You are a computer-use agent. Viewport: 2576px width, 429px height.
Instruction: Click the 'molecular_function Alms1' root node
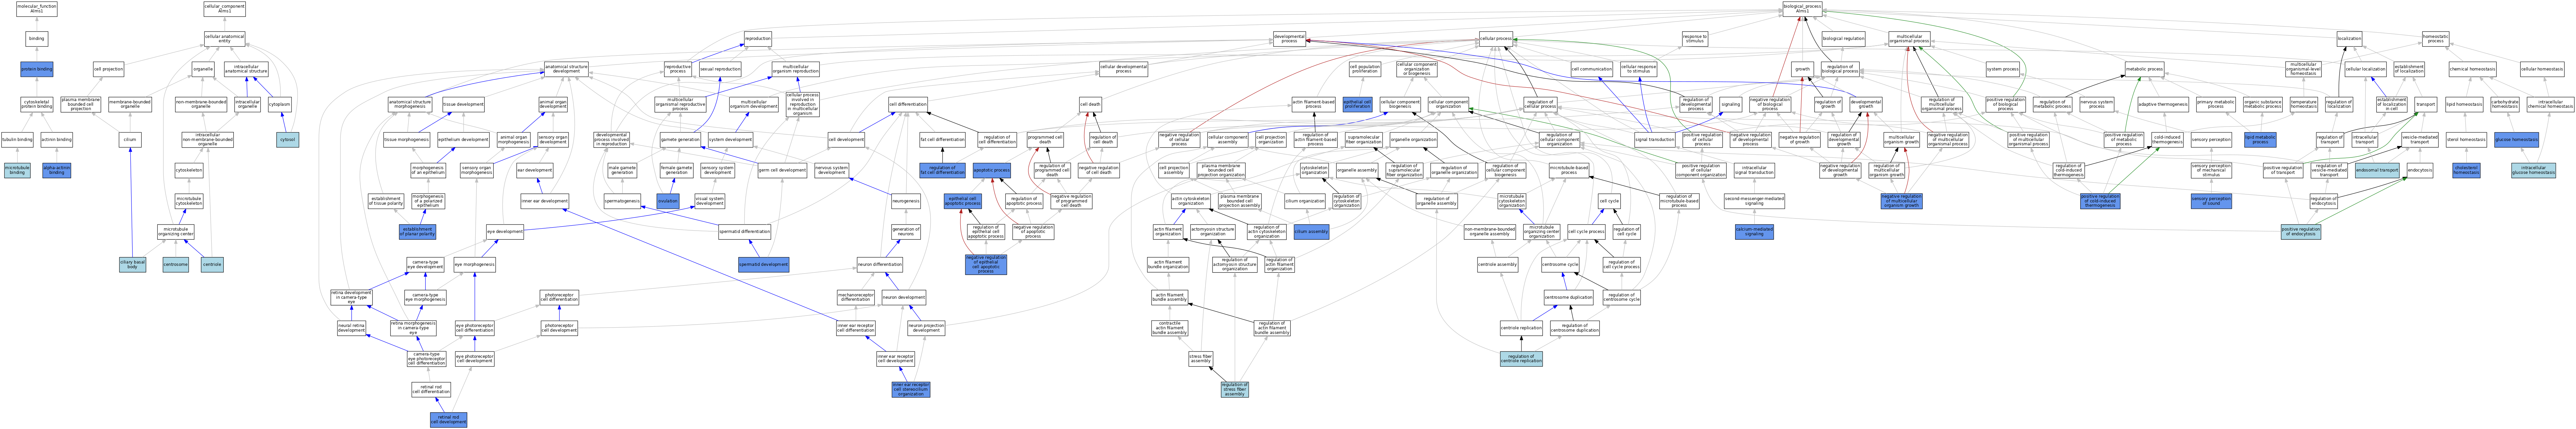point(37,9)
